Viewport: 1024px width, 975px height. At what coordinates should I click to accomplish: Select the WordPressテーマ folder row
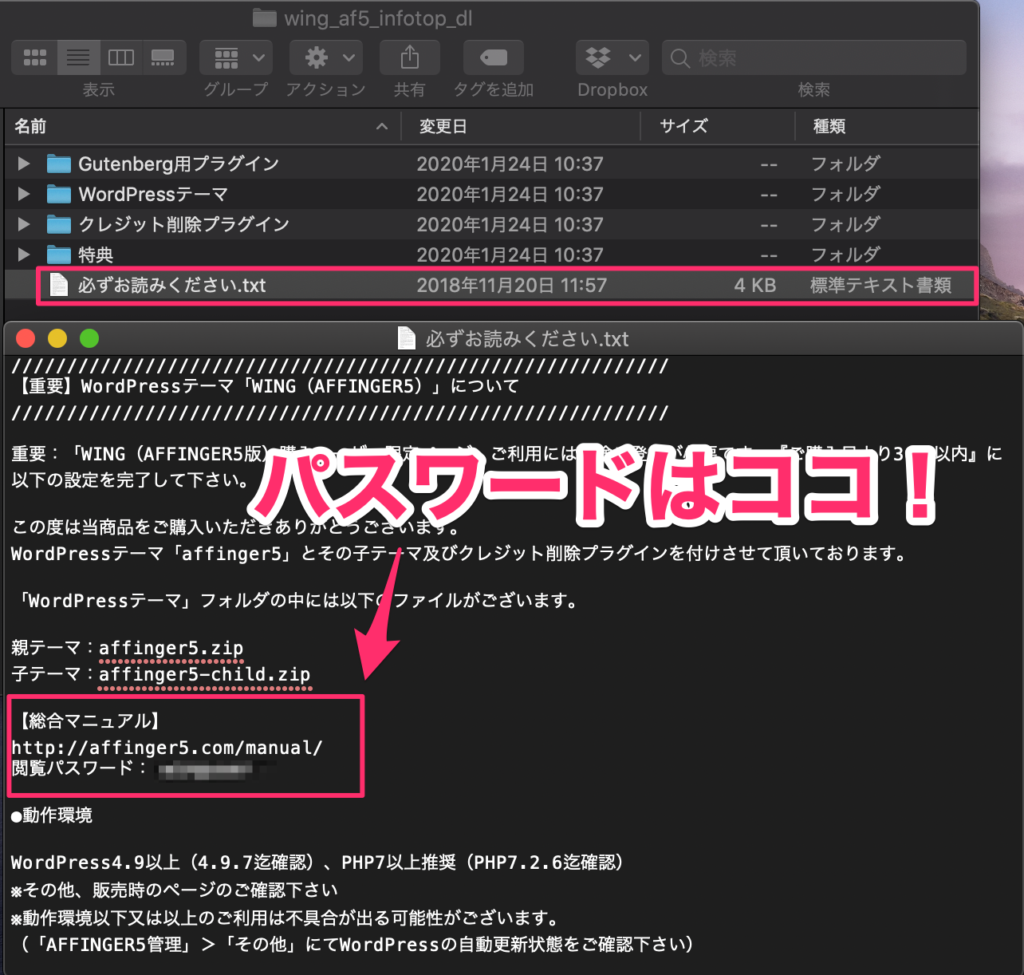pyautogui.click(x=492, y=194)
